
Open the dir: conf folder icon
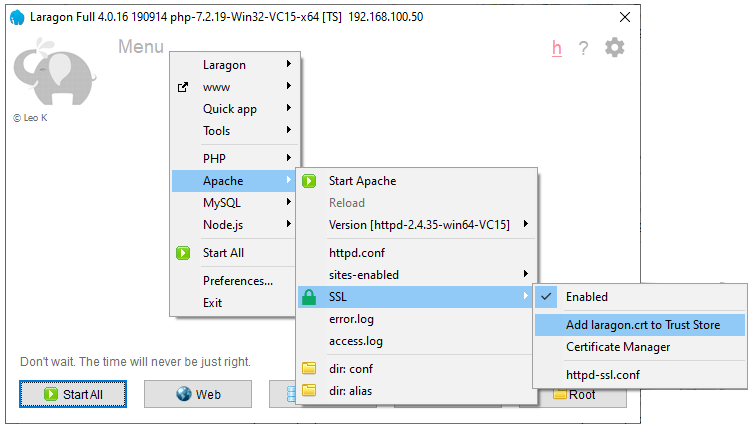[x=309, y=368]
